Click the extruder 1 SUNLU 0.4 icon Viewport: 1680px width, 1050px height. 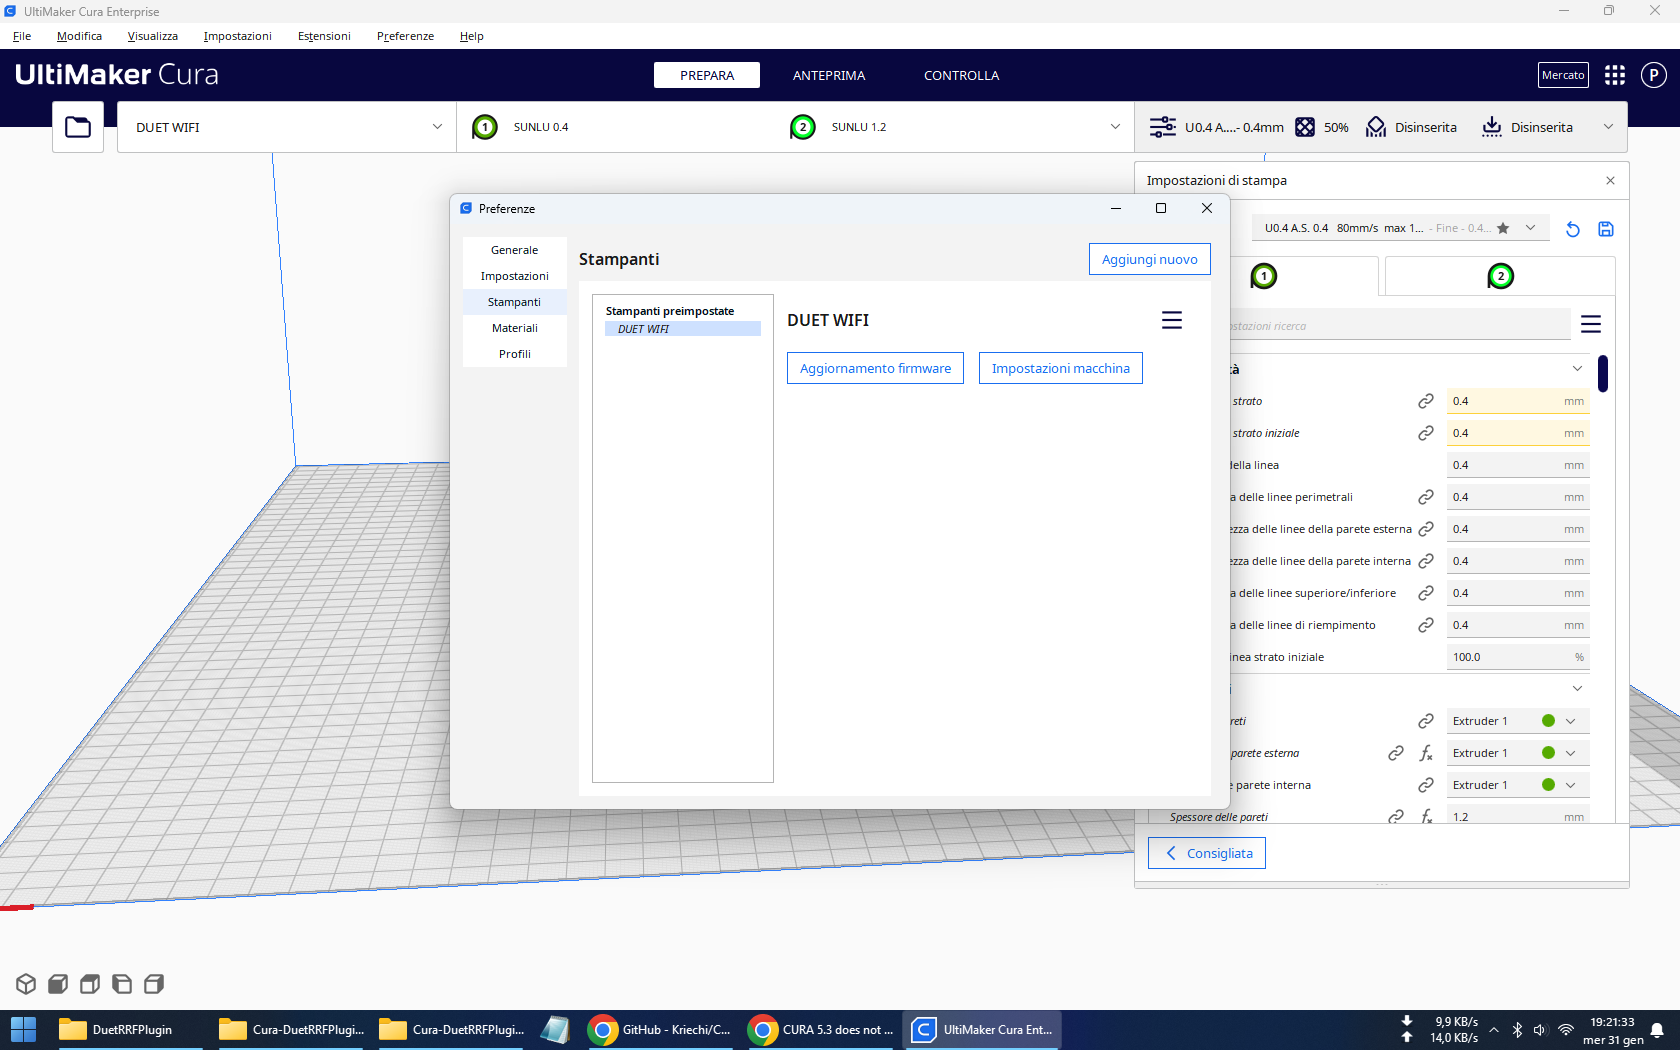coord(485,127)
